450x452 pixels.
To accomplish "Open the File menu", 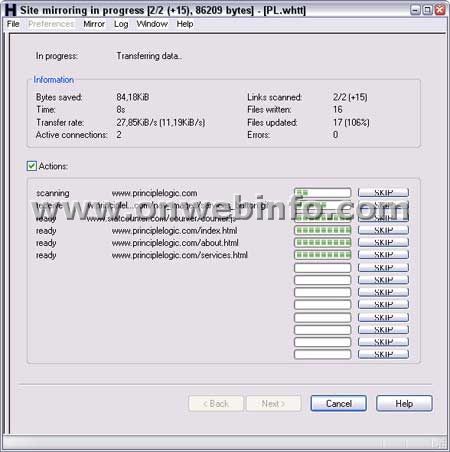I will (x=13, y=24).
